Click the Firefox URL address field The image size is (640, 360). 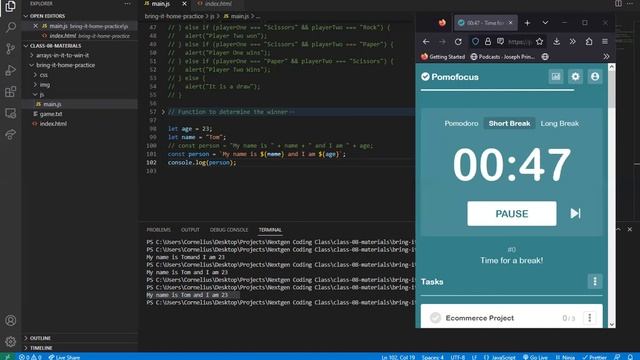520,42
